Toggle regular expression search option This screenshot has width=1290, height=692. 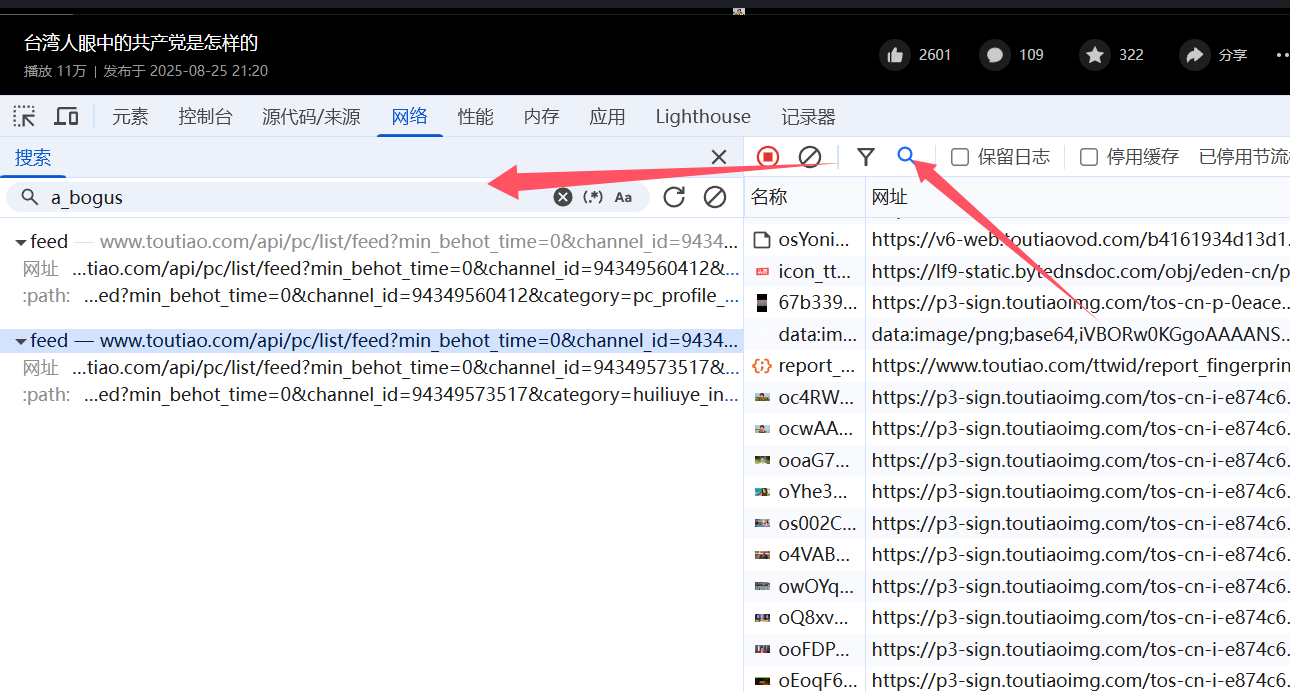click(593, 197)
